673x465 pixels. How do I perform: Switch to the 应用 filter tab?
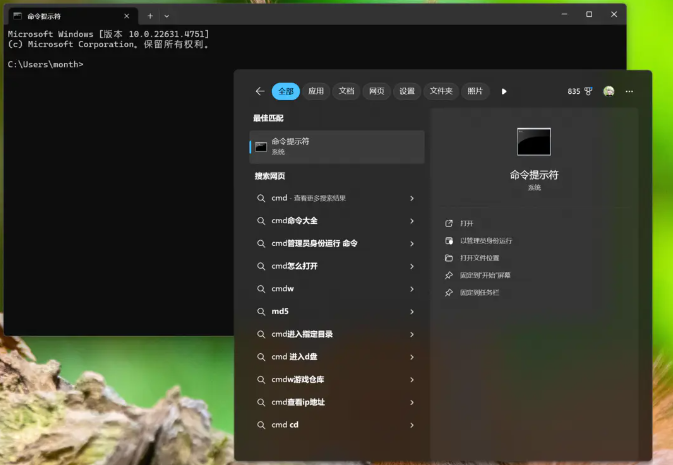[316, 91]
